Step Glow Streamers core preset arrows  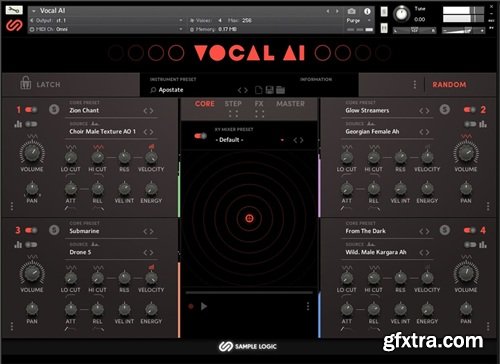coord(424,111)
